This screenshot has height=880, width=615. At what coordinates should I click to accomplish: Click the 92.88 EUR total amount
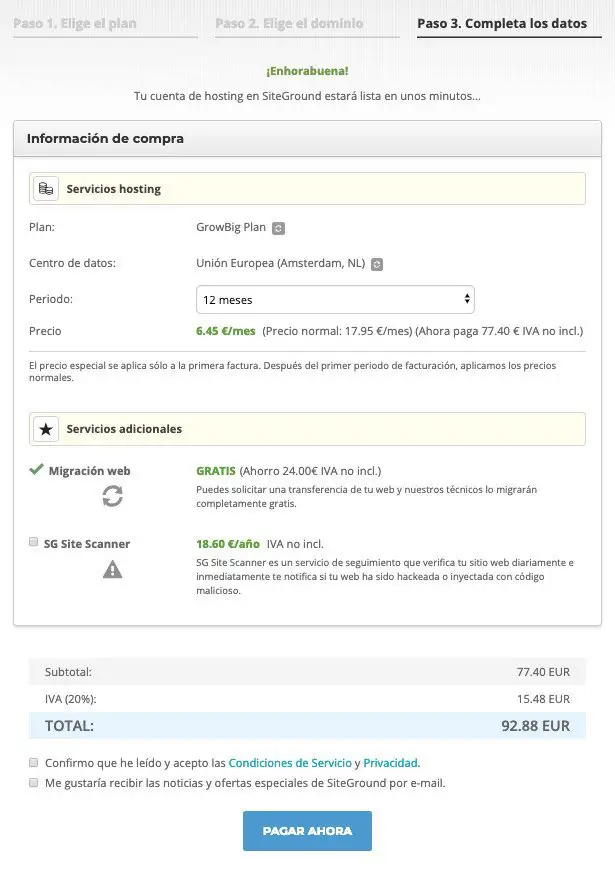click(x=535, y=726)
